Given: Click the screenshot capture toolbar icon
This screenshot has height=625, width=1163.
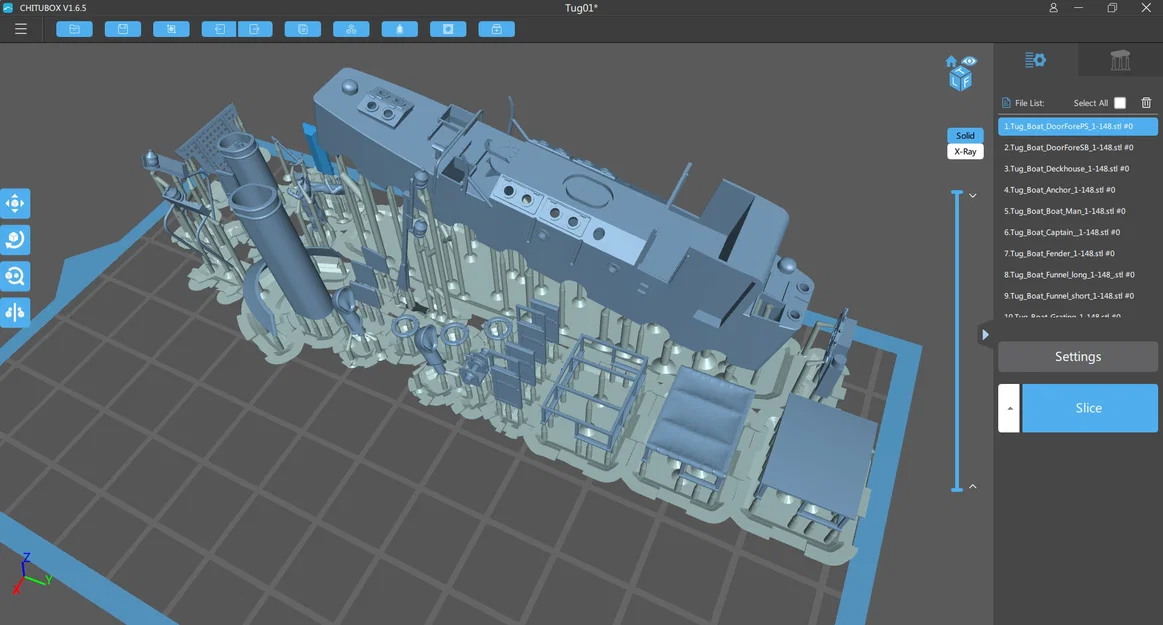Looking at the screenshot, I should tap(171, 29).
